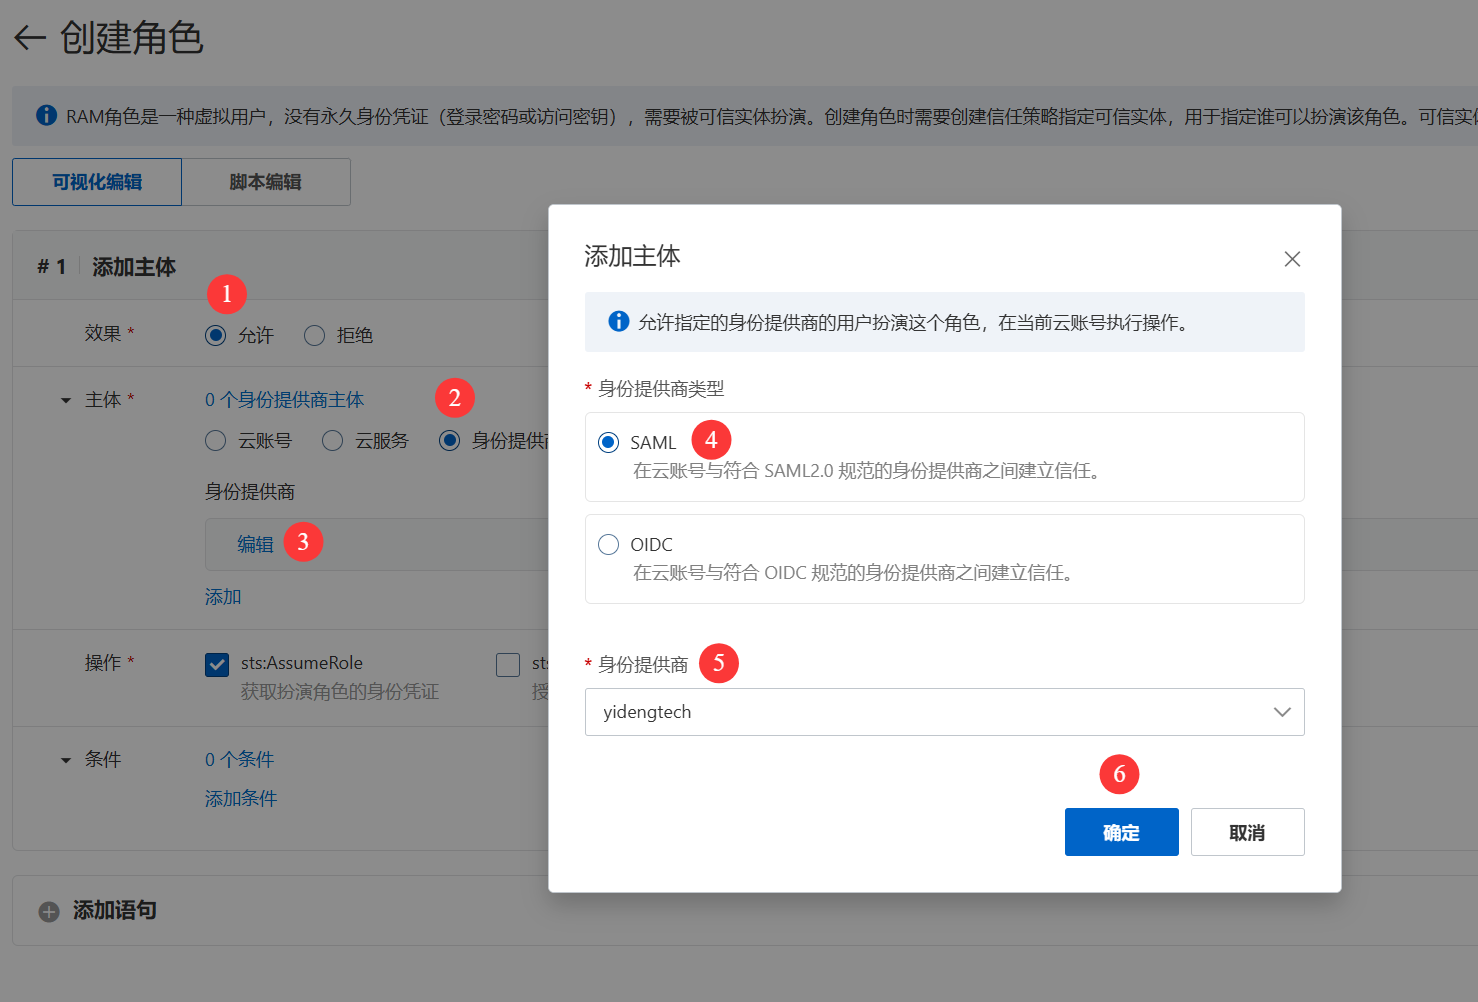Click the info icon in dialog notice

[619, 321]
